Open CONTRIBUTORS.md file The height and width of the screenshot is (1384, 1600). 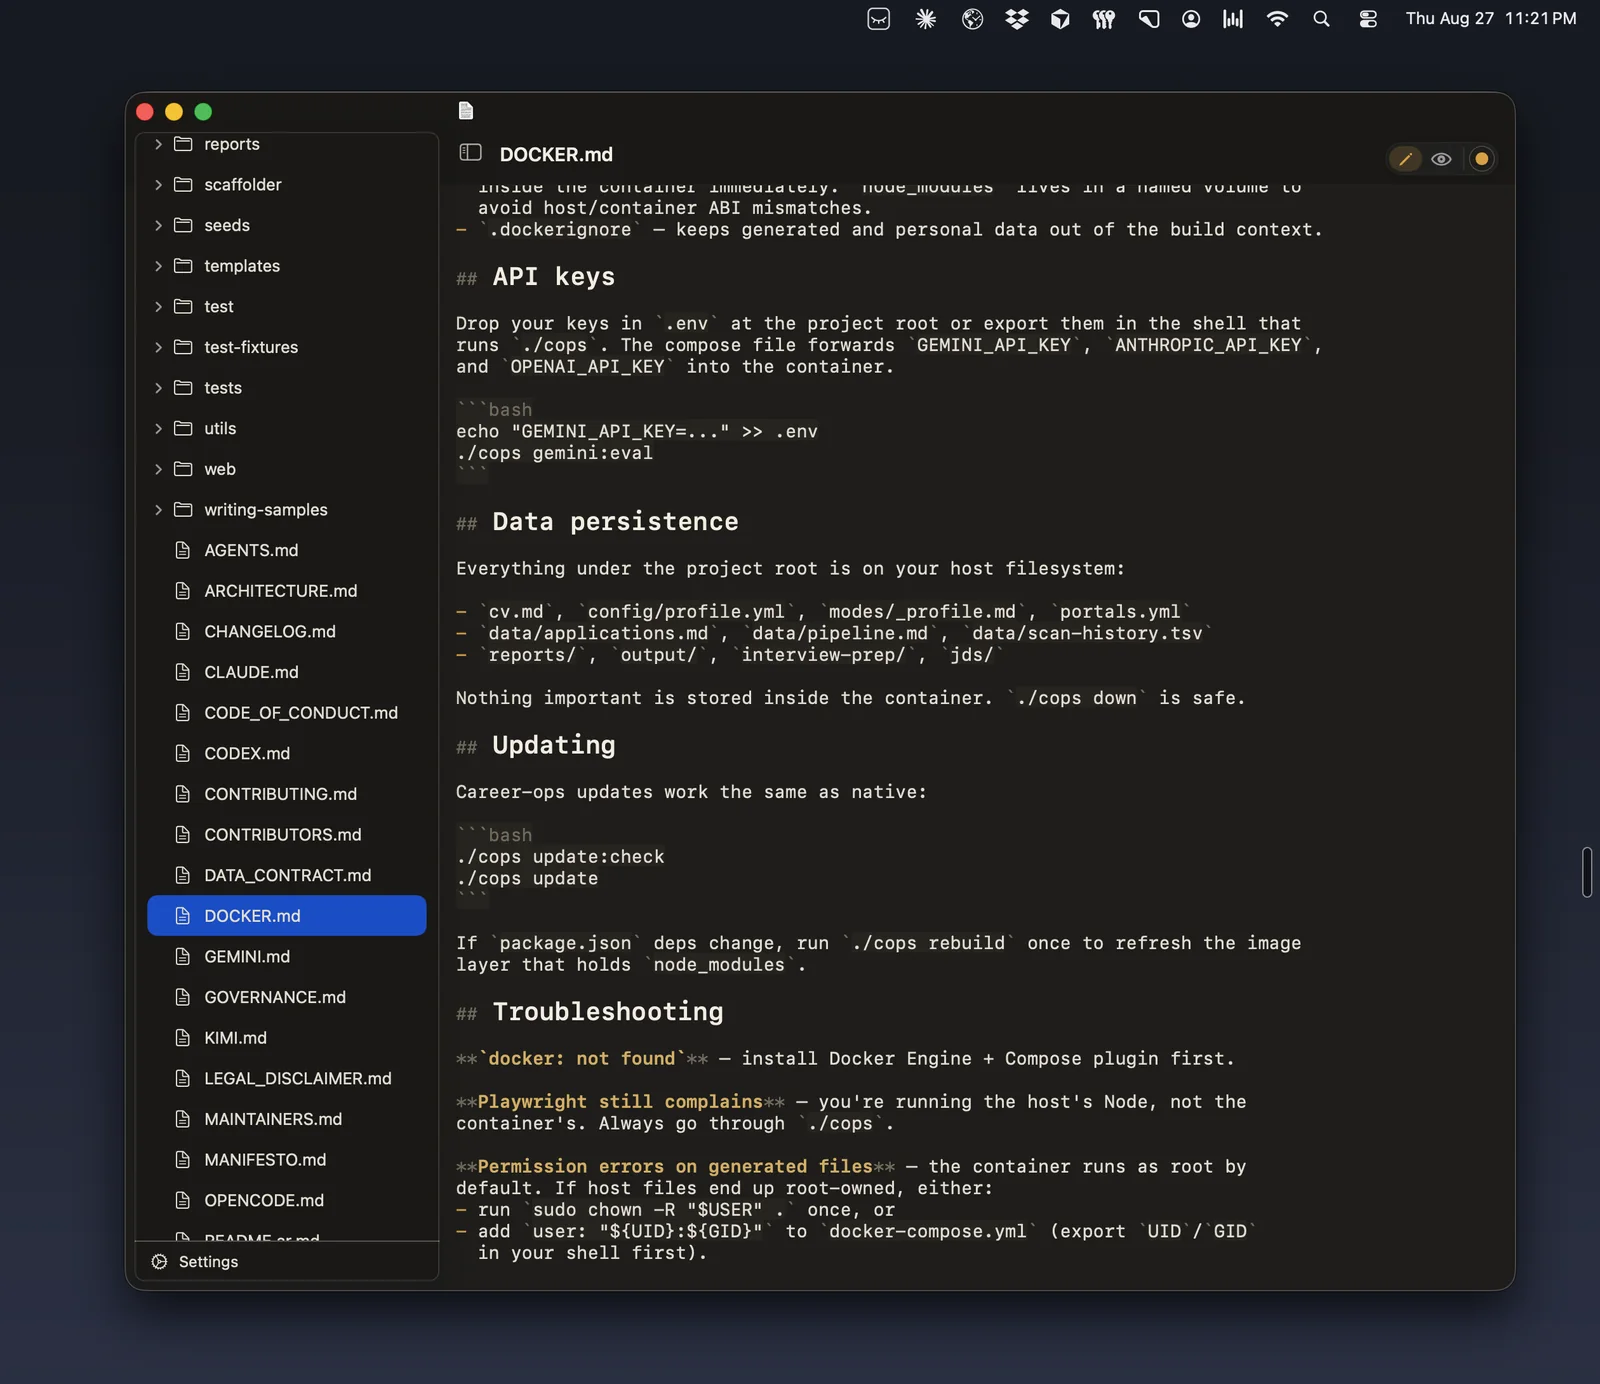click(x=286, y=835)
